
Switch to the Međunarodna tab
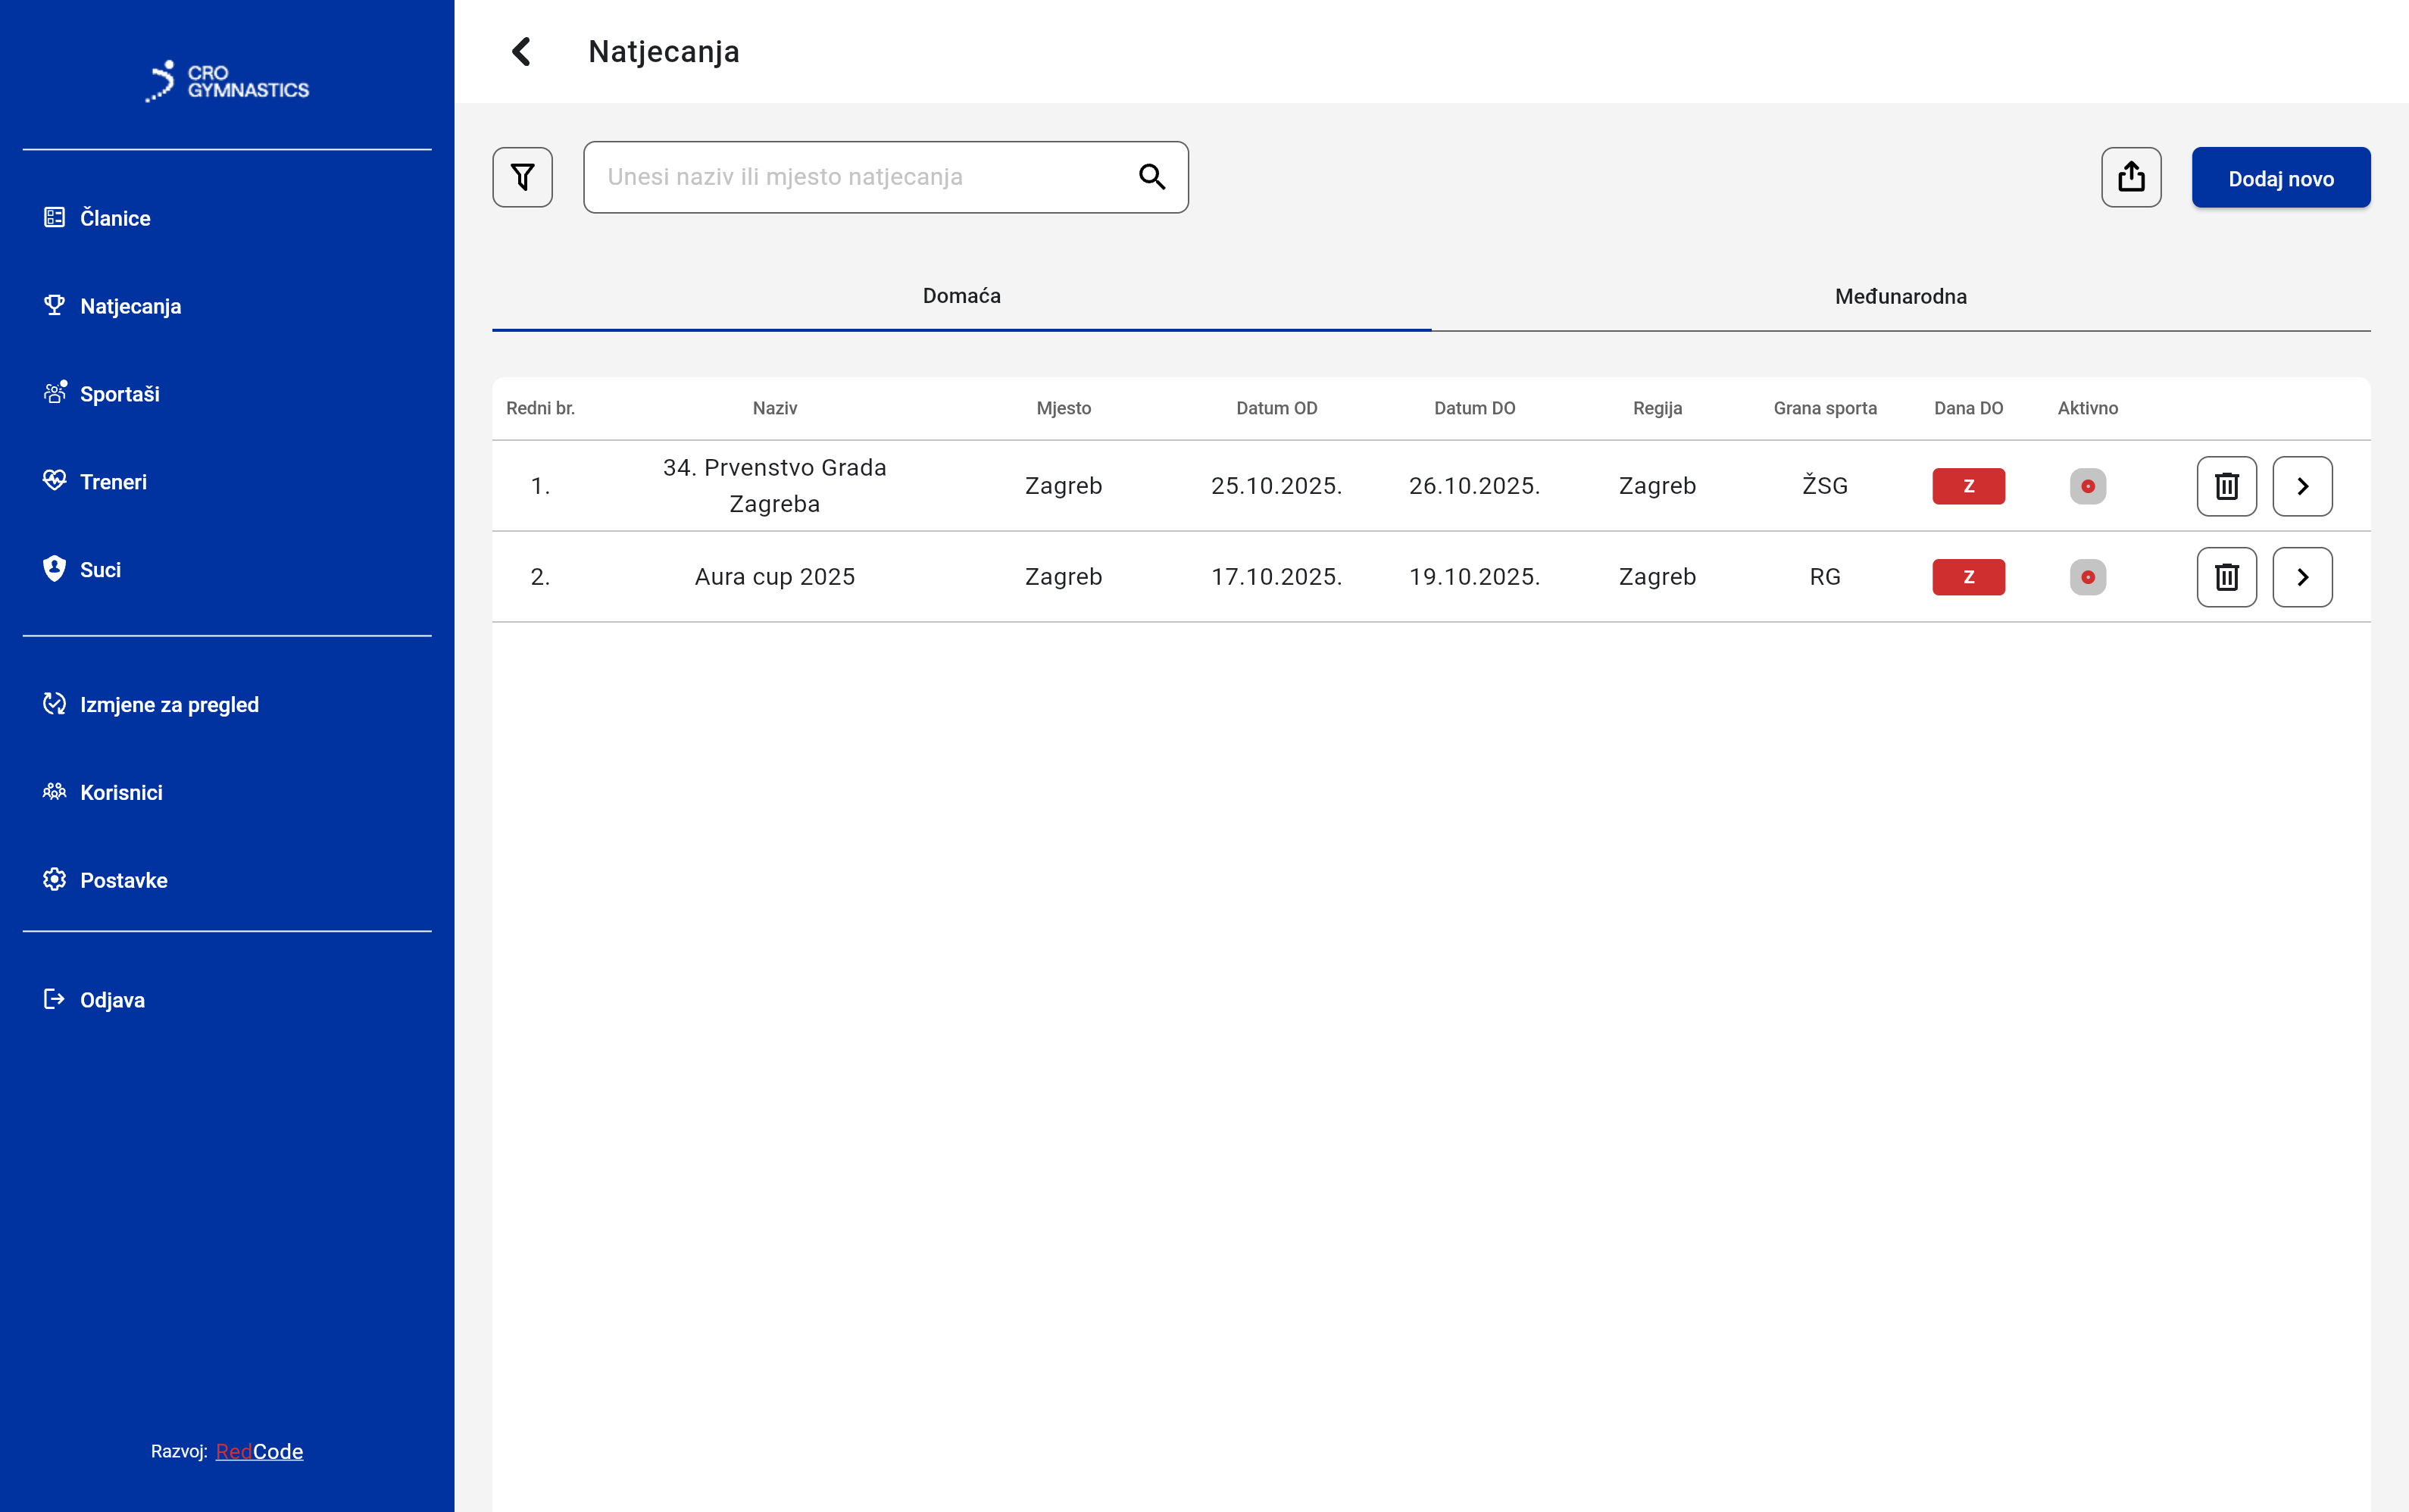(1900, 296)
